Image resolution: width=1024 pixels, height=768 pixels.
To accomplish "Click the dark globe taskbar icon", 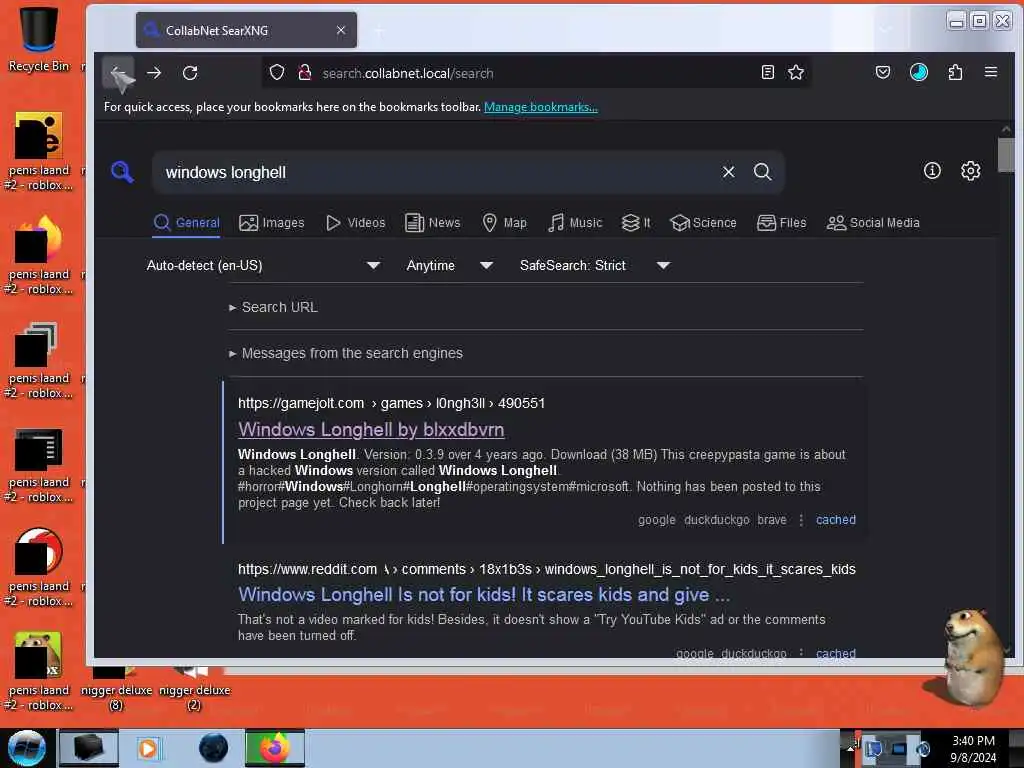I will [x=213, y=748].
